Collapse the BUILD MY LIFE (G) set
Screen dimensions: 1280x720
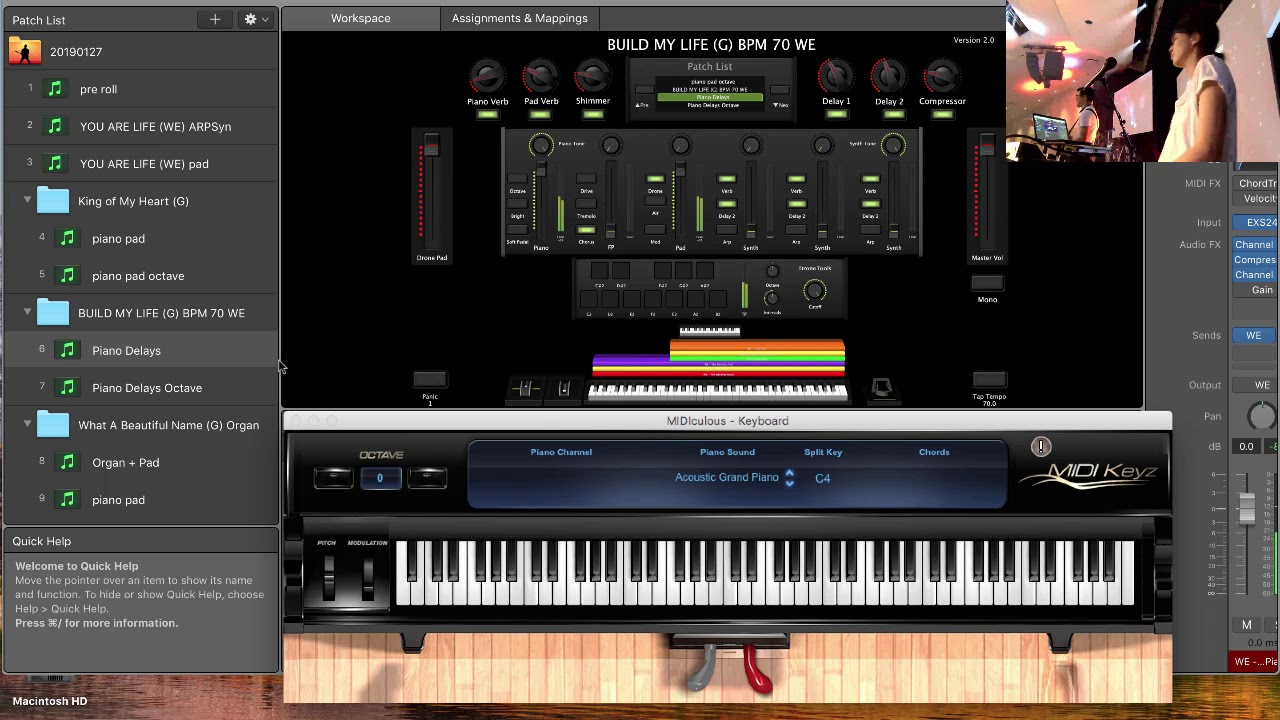point(27,313)
